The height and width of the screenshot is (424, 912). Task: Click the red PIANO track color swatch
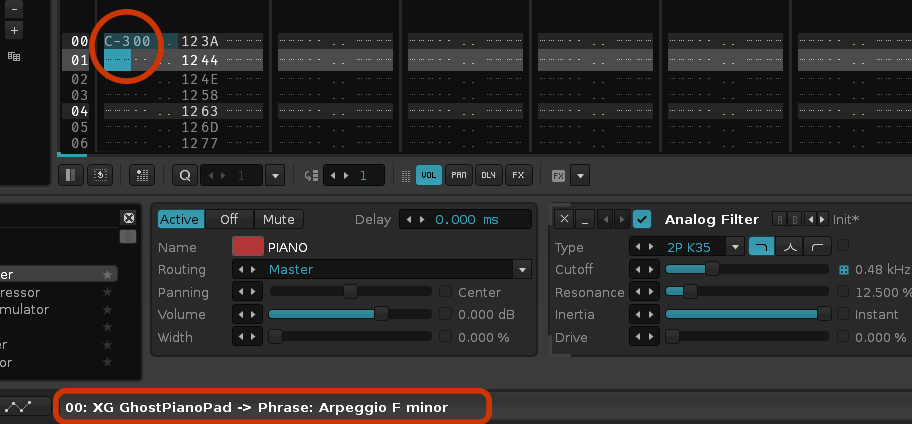click(247, 247)
